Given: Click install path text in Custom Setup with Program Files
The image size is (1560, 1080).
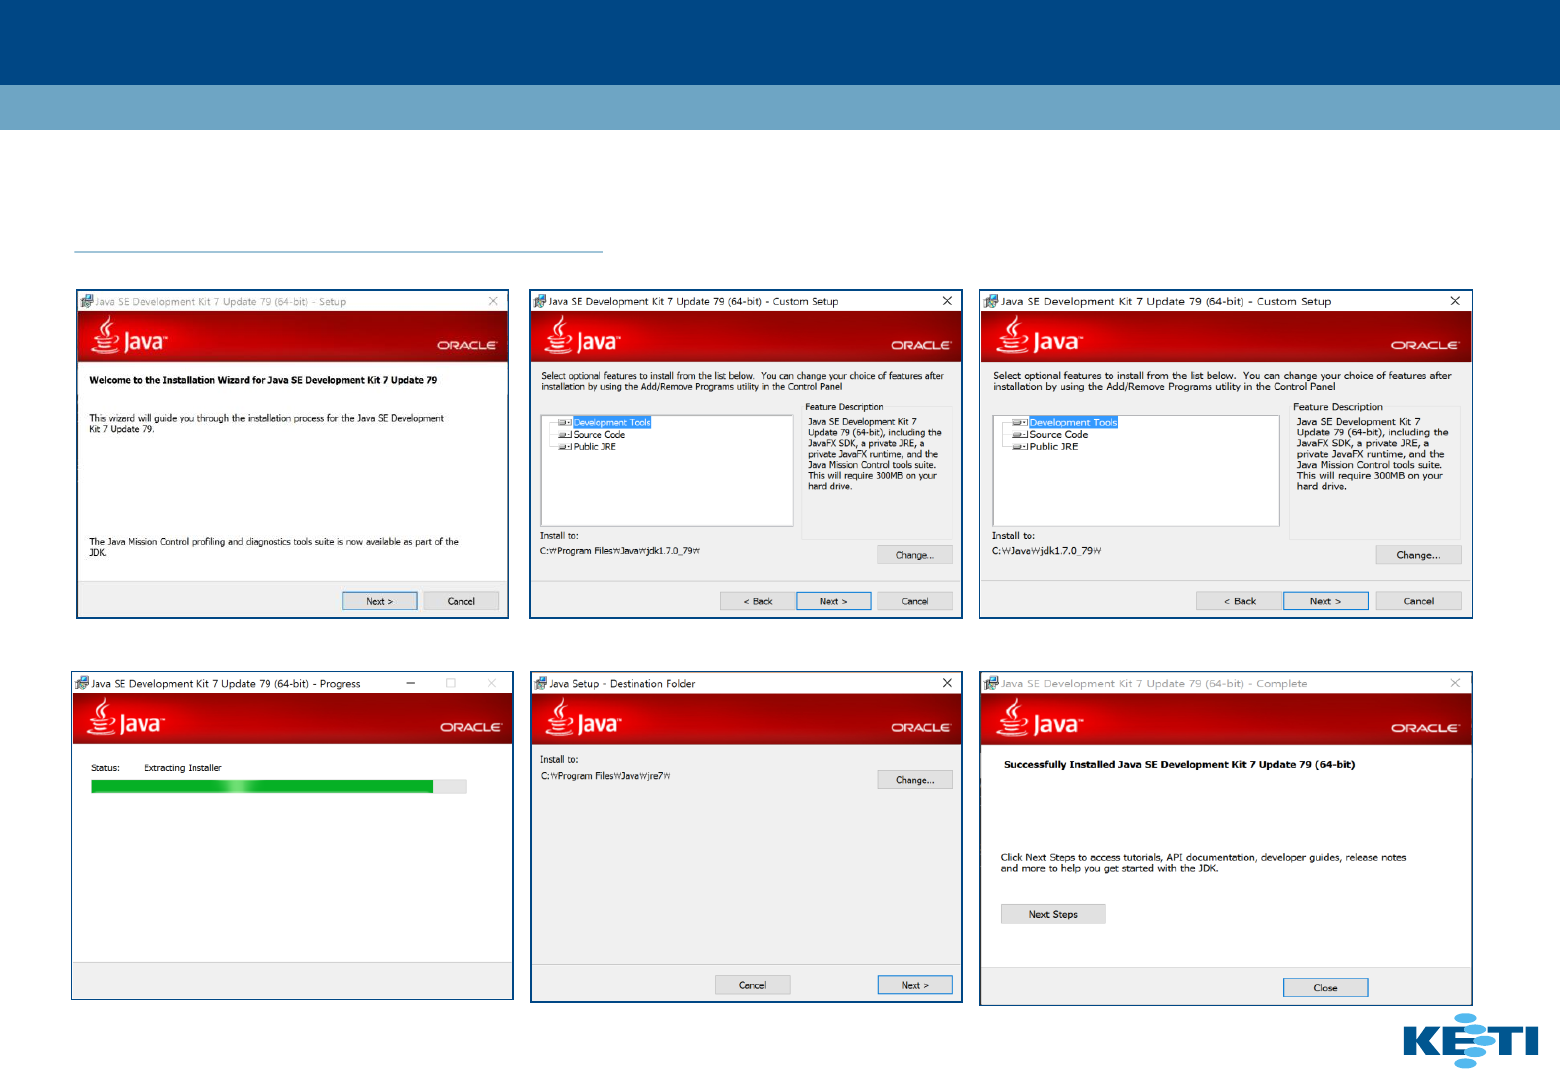Looking at the screenshot, I should 620,551.
